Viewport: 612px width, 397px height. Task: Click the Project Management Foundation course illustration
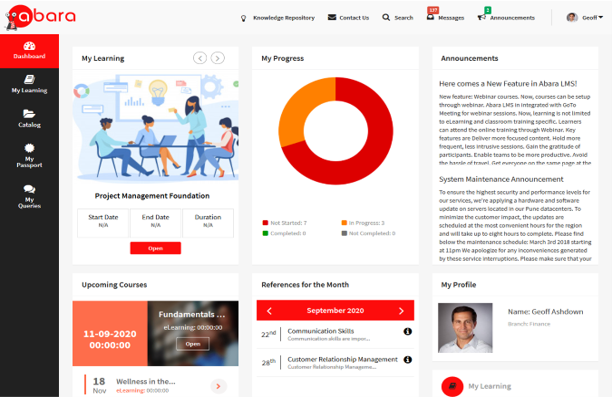[156, 127]
